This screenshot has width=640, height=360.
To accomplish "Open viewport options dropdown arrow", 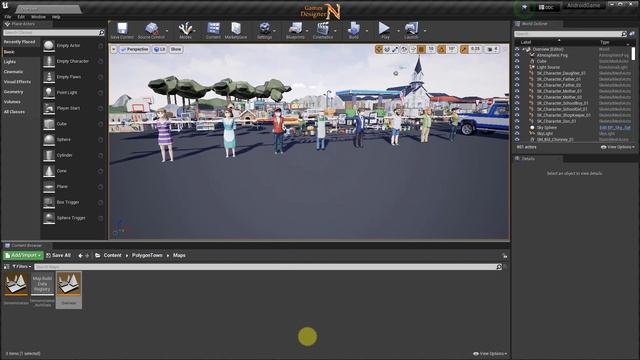I will pyautogui.click(x=114, y=49).
